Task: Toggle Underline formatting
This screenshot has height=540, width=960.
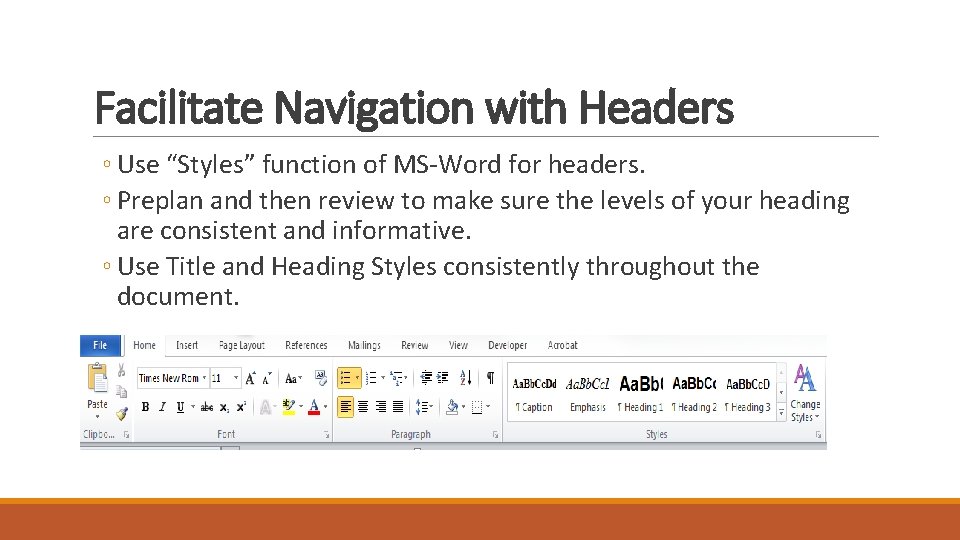Action: click(x=180, y=407)
